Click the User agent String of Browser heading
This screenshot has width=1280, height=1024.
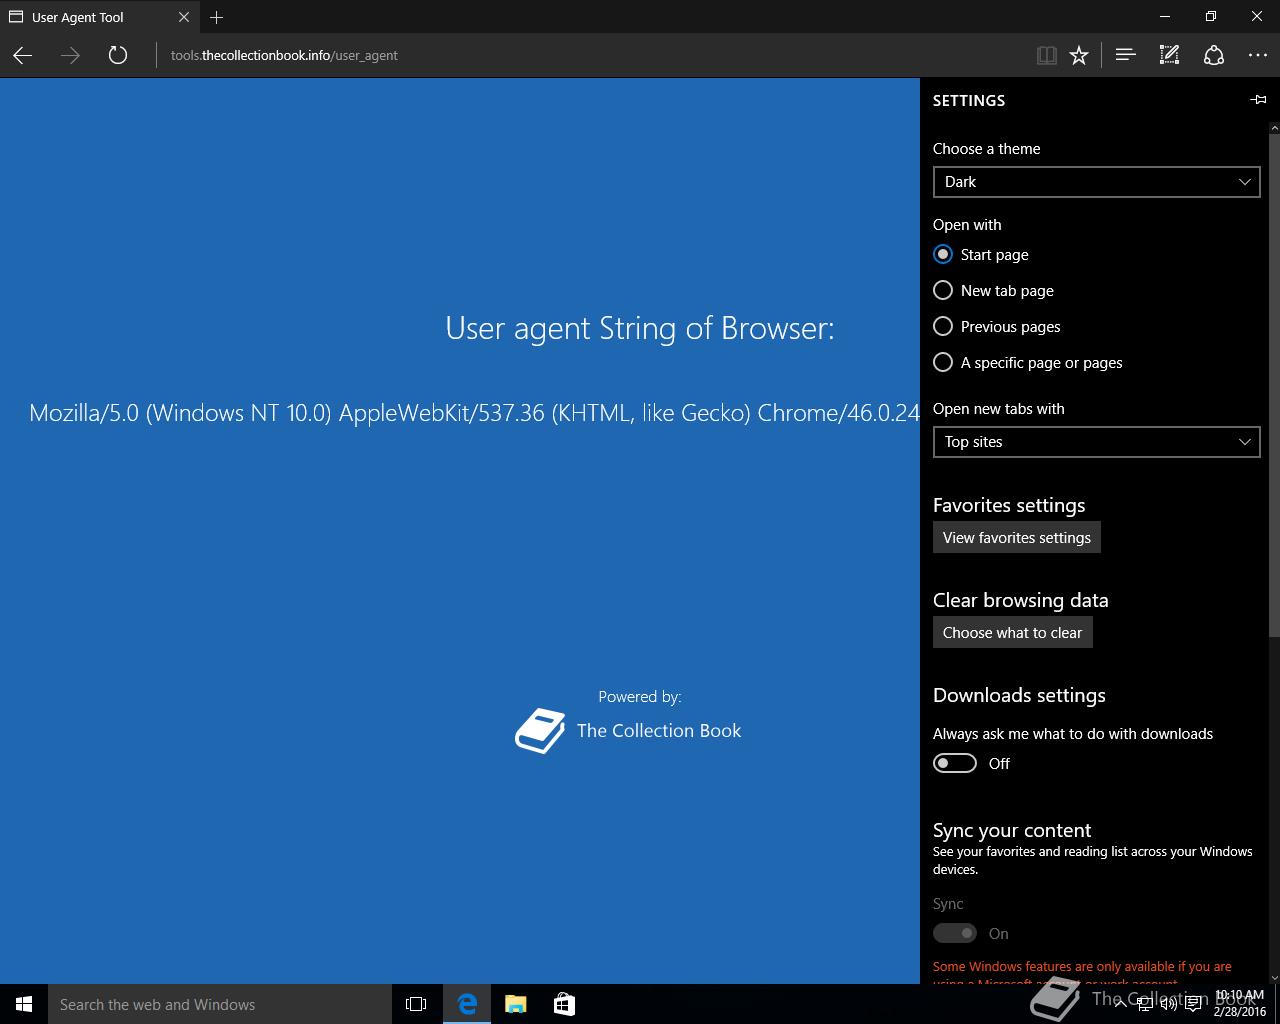point(640,328)
